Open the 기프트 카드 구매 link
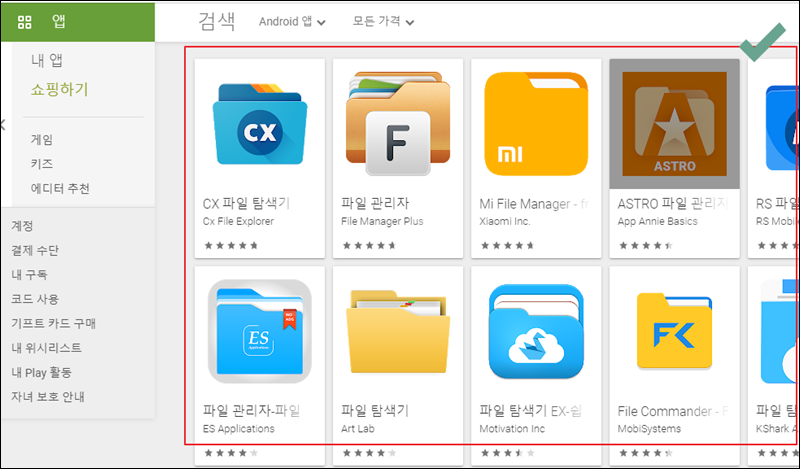The image size is (800, 469). (54, 324)
